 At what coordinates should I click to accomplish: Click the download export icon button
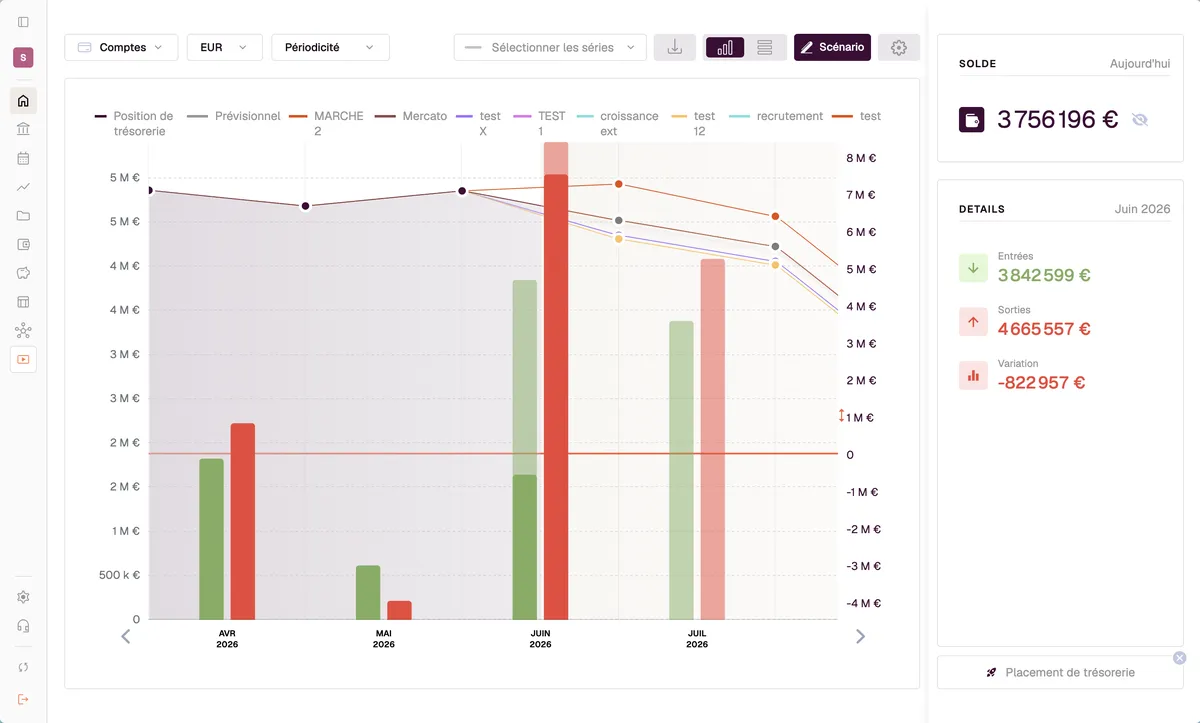[x=675, y=47]
